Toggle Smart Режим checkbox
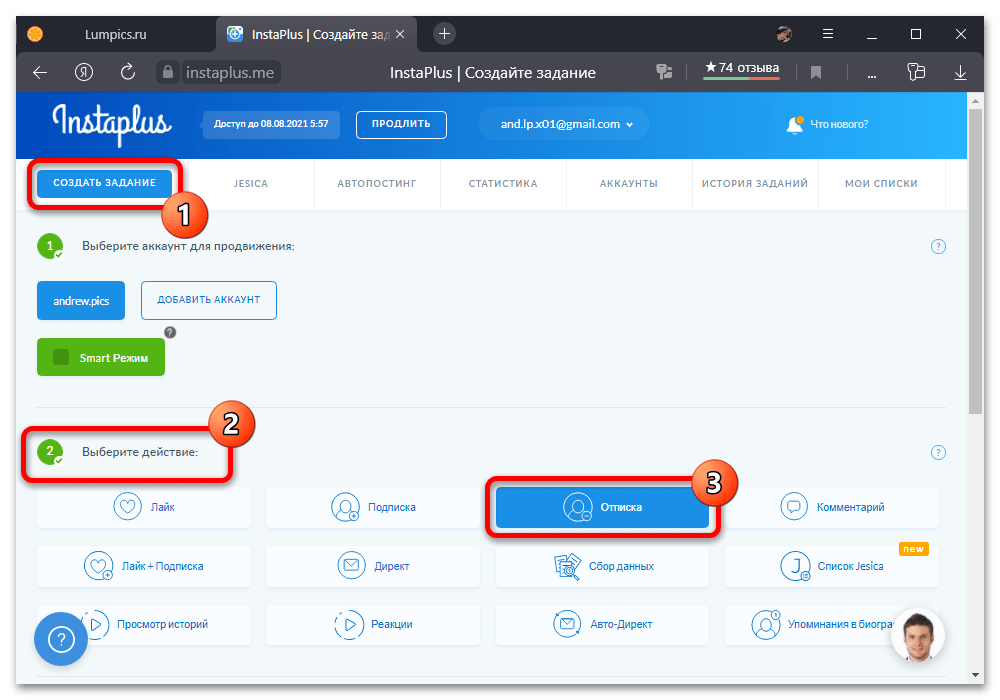 point(61,357)
